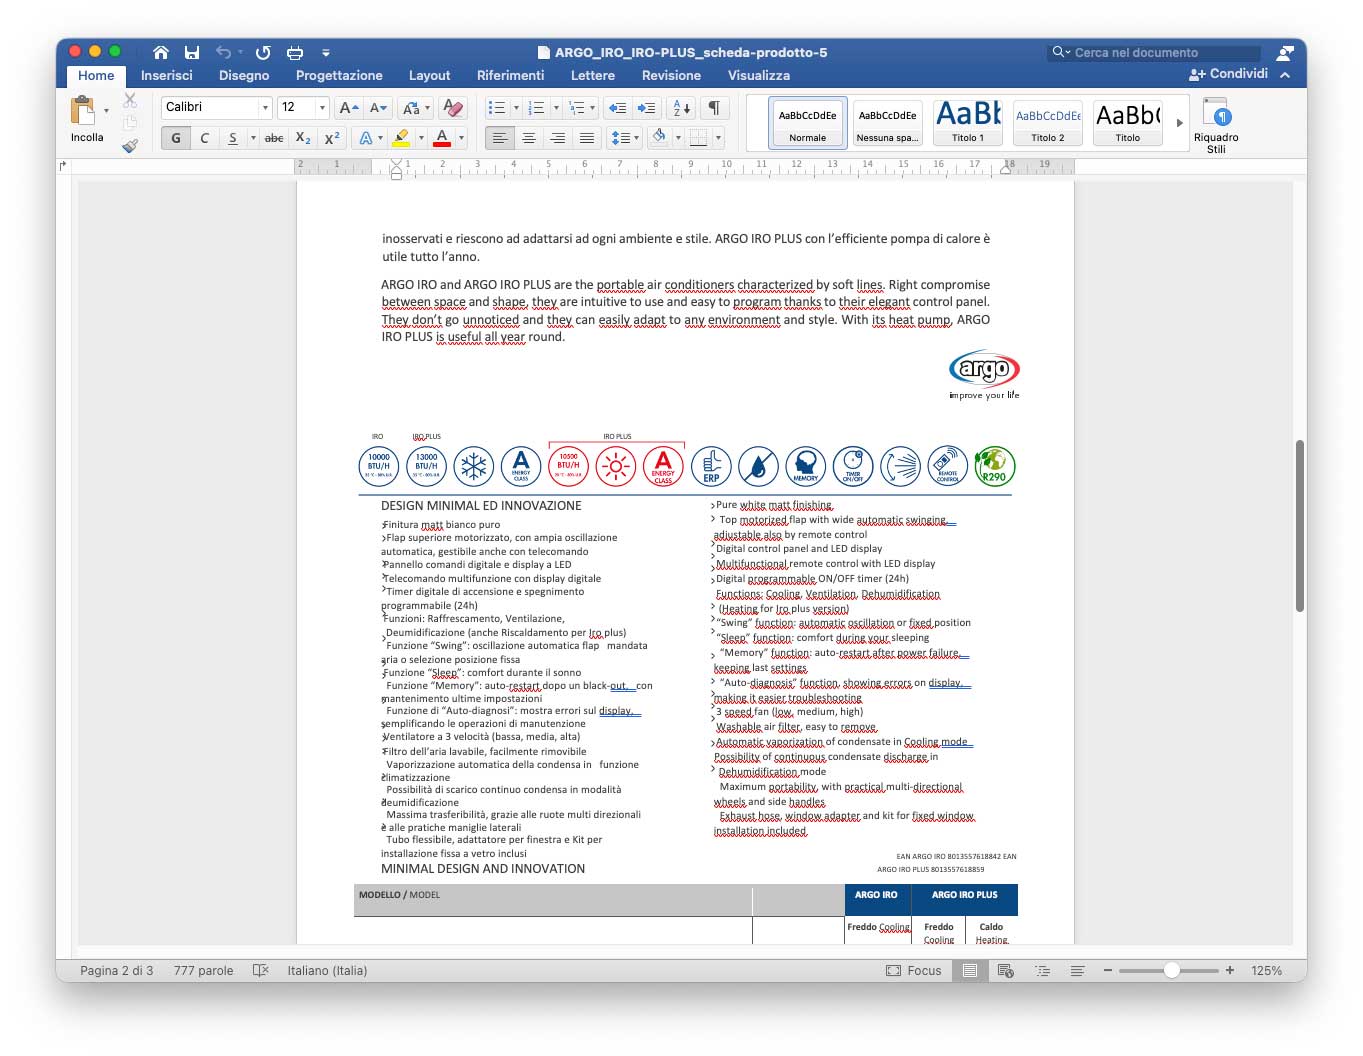The width and height of the screenshot is (1363, 1056).
Task: Justify the paragraph text
Action: tap(587, 138)
